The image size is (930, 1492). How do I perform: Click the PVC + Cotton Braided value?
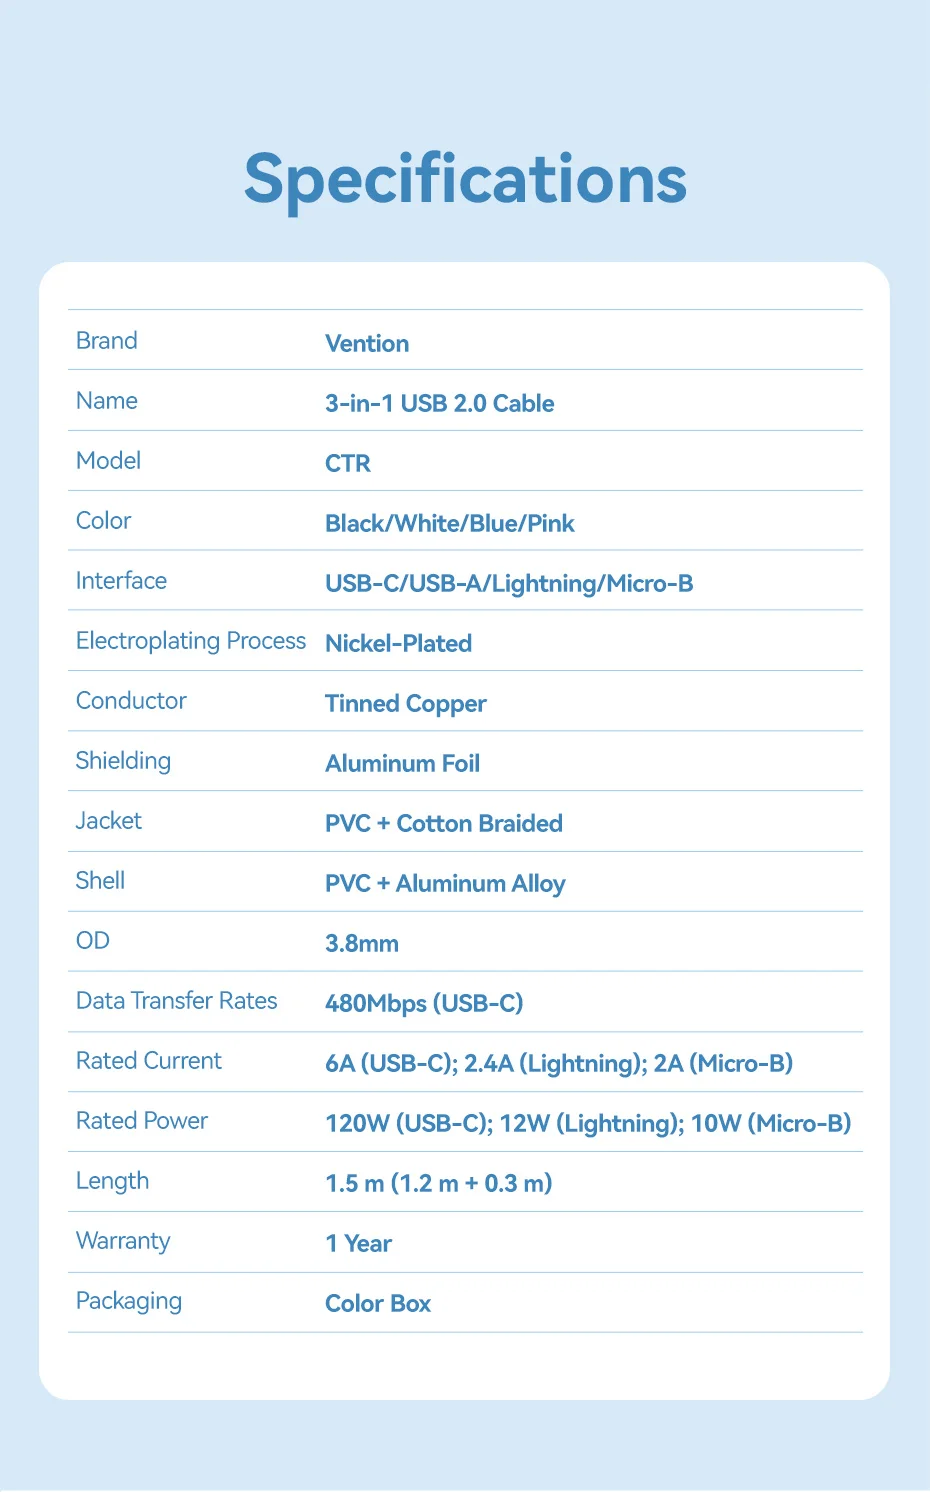pos(444,824)
